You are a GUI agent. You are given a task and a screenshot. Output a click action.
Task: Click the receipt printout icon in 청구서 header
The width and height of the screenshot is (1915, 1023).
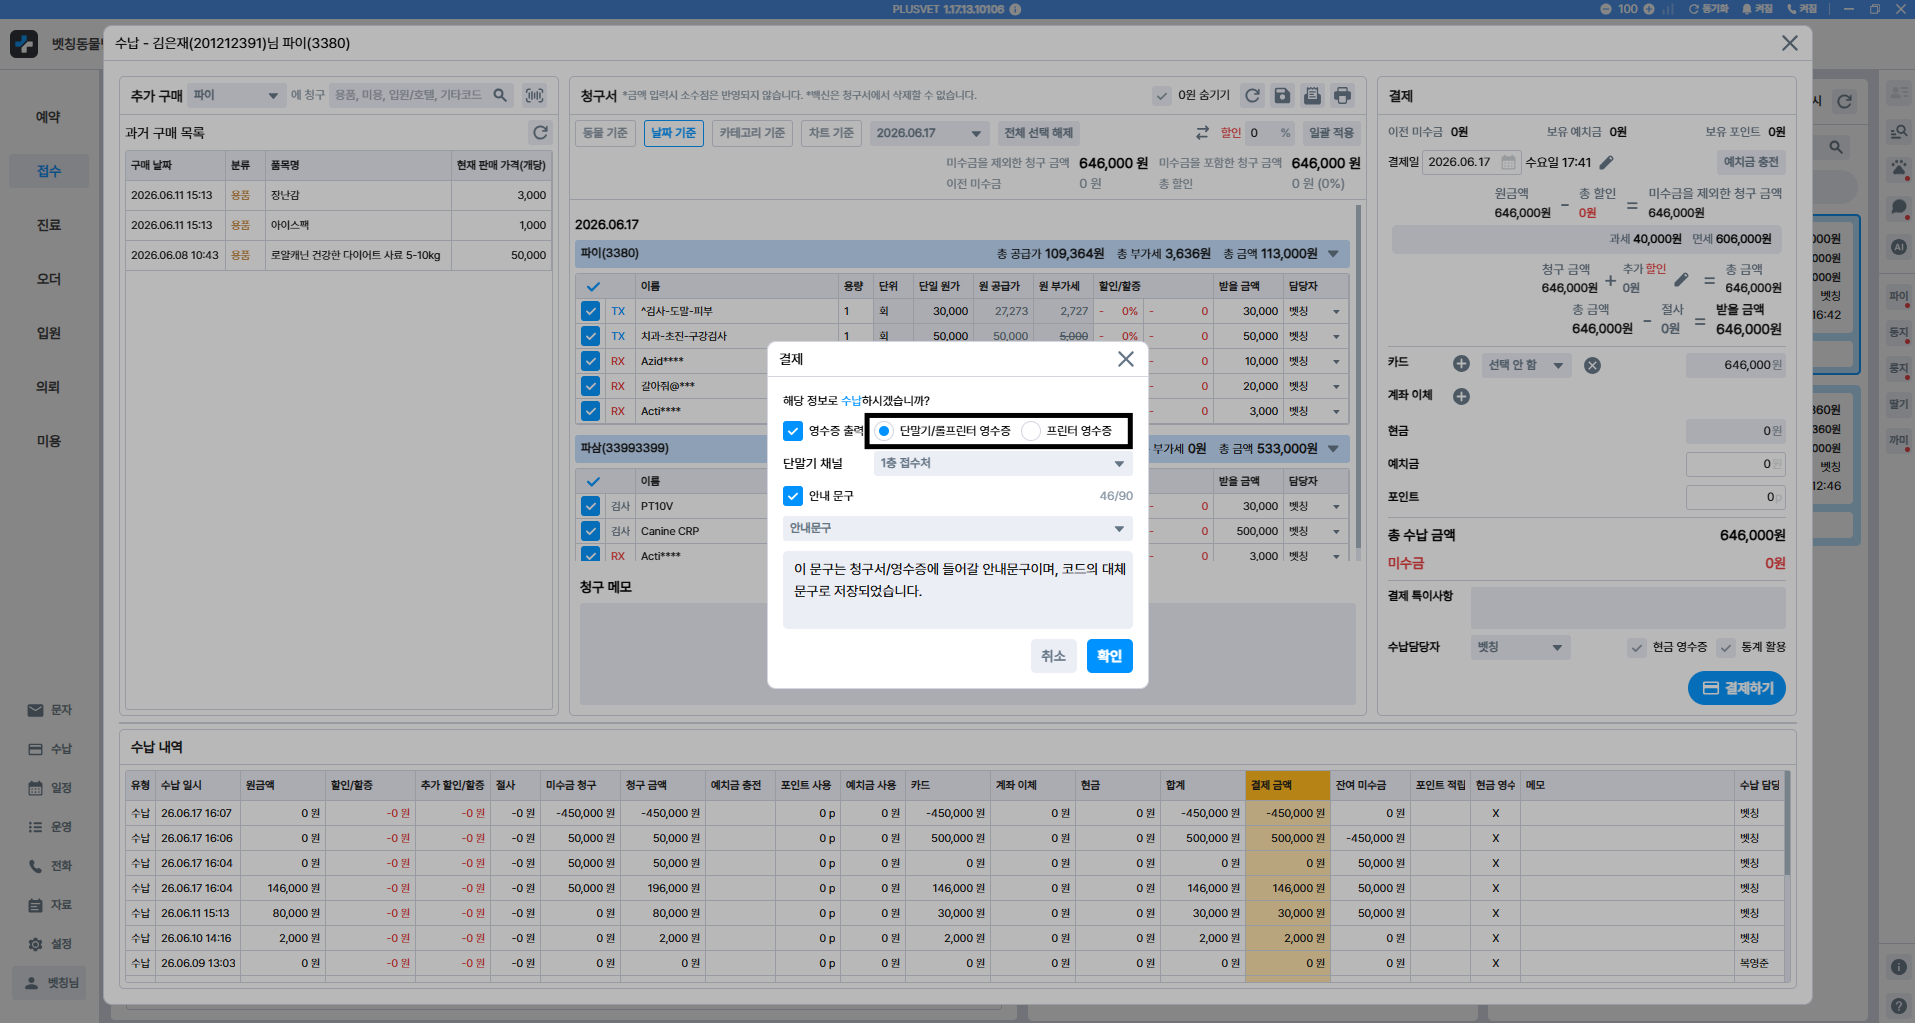[x=1312, y=95]
